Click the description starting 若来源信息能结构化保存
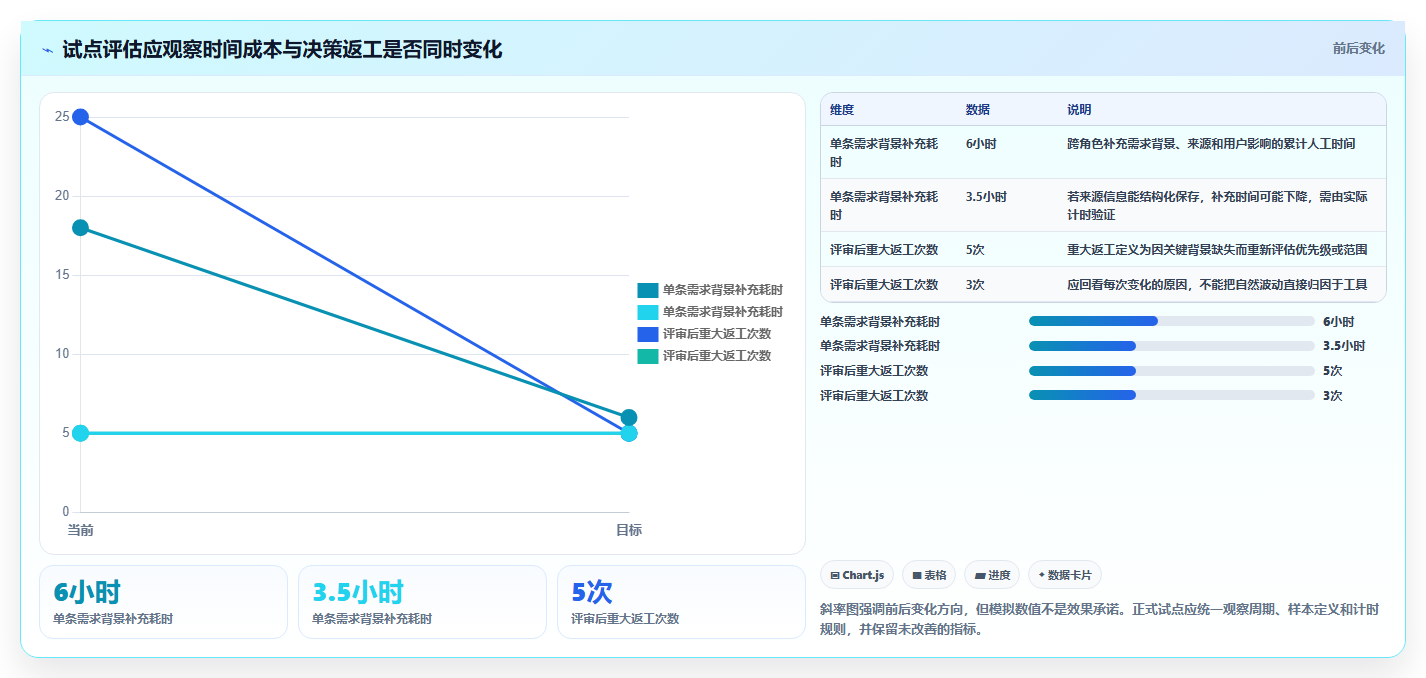This screenshot has height=678, width=1426. click(x=1217, y=205)
